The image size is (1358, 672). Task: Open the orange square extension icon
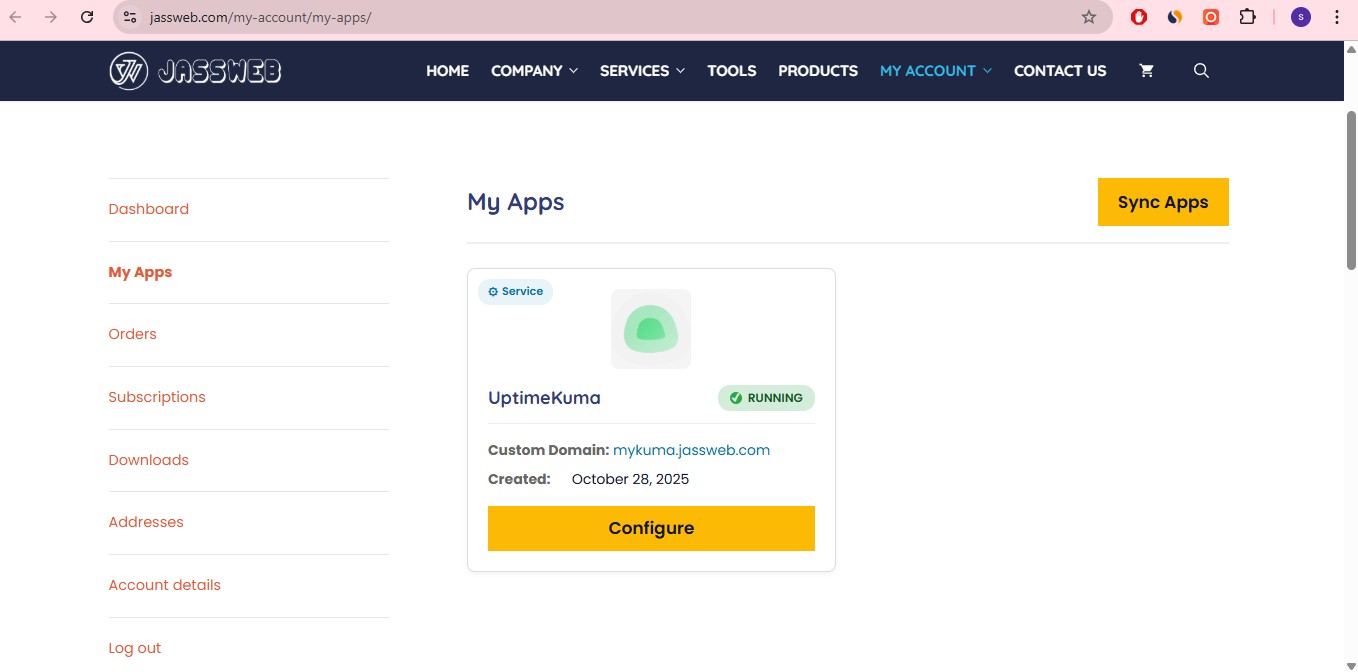tap(1211, 17)
